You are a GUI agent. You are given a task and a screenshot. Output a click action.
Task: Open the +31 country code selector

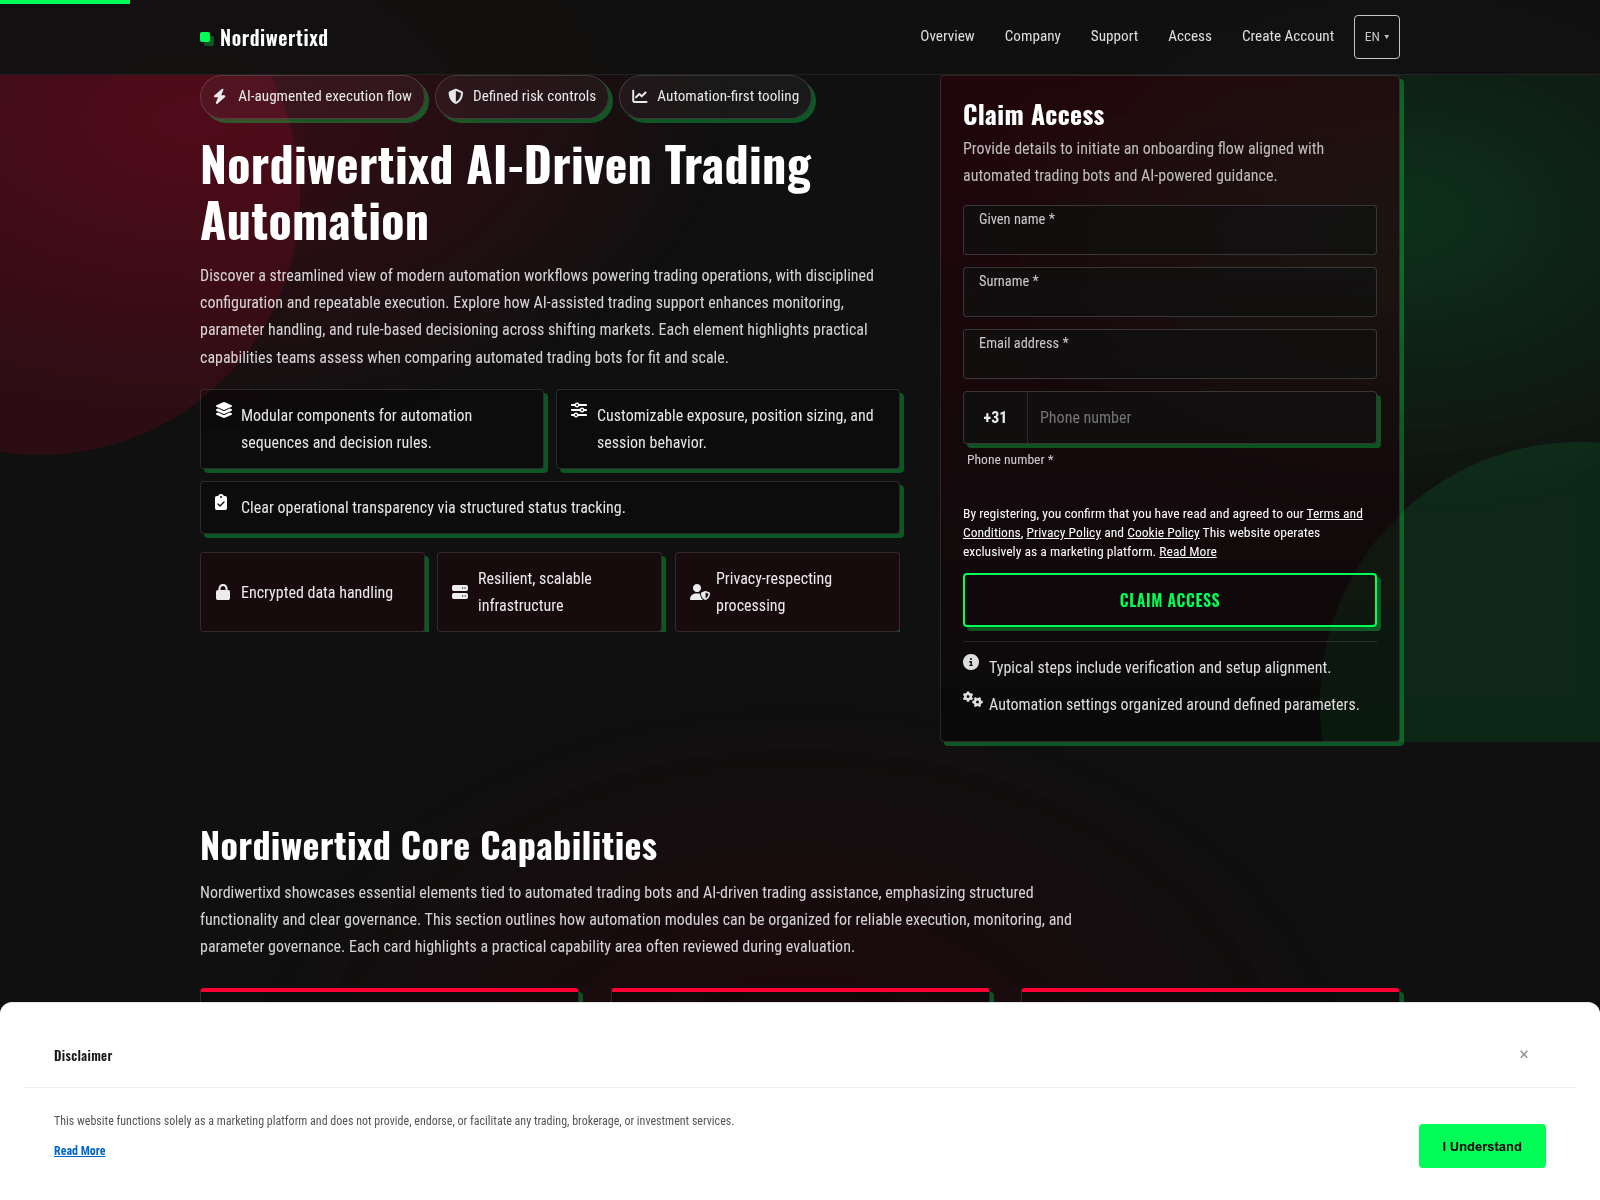[995, 418]
